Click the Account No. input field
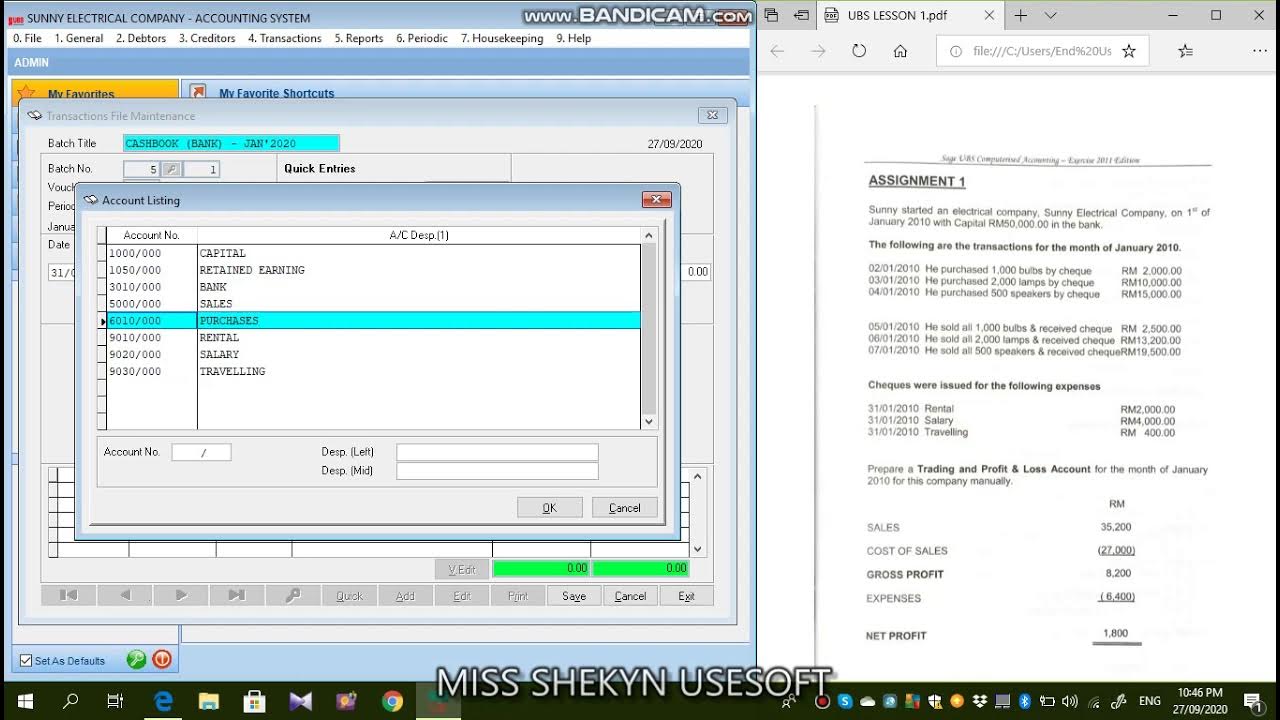Viewport: 1280px width, 720px height. (201, 452)
